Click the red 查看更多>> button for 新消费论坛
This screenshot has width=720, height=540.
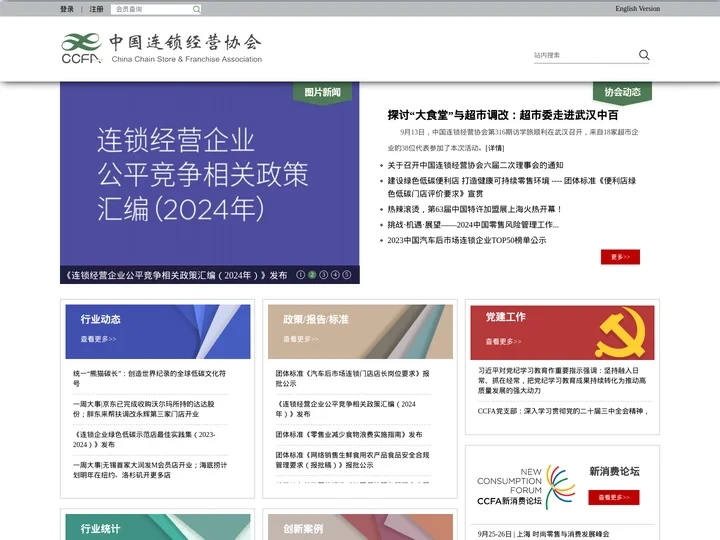(x=614, y=497)
